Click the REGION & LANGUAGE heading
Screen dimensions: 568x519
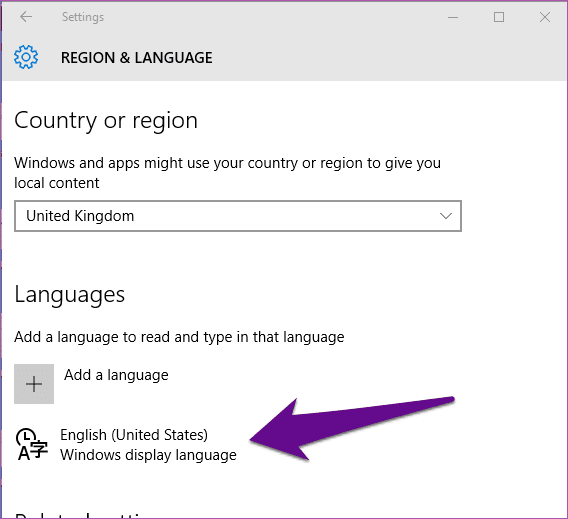click(x=137, y=58)
